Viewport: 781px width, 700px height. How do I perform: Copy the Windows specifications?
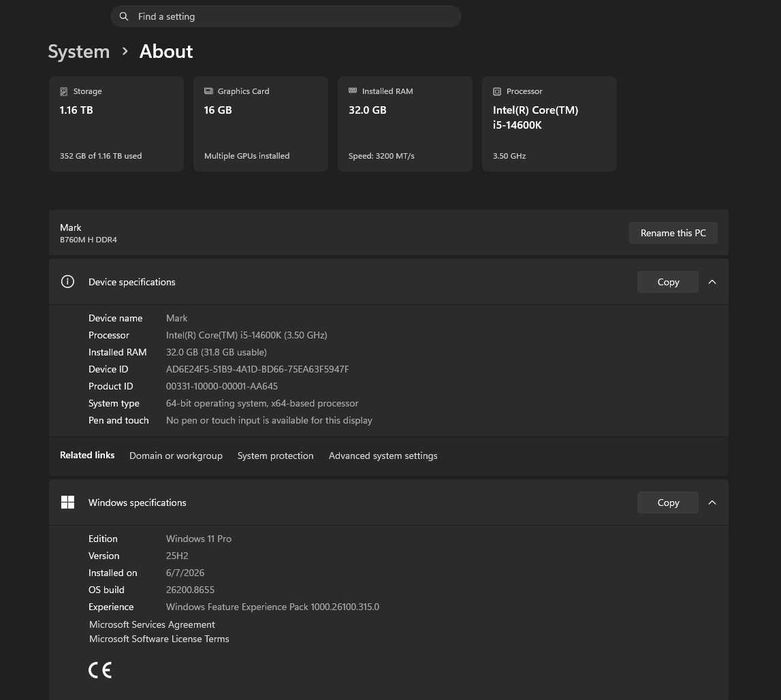click(668, 503)
